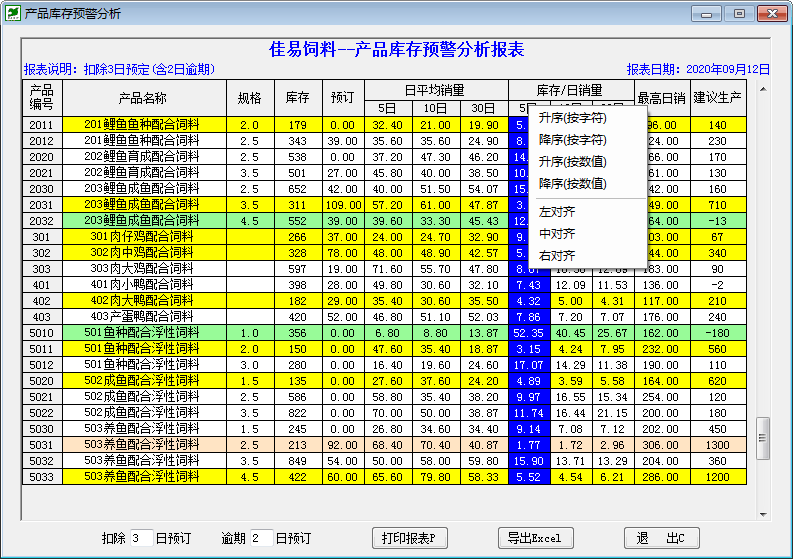Click suggested production value -13

(718, 221)
